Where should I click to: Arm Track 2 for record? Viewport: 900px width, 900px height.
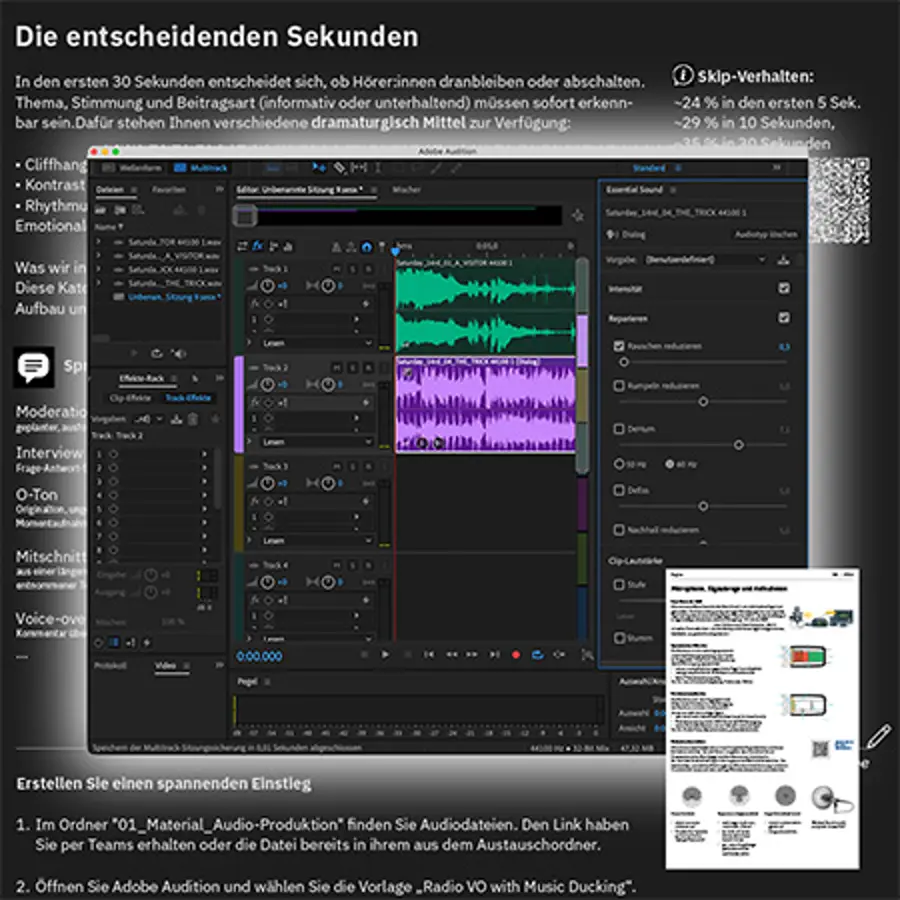tap(369, 367)
